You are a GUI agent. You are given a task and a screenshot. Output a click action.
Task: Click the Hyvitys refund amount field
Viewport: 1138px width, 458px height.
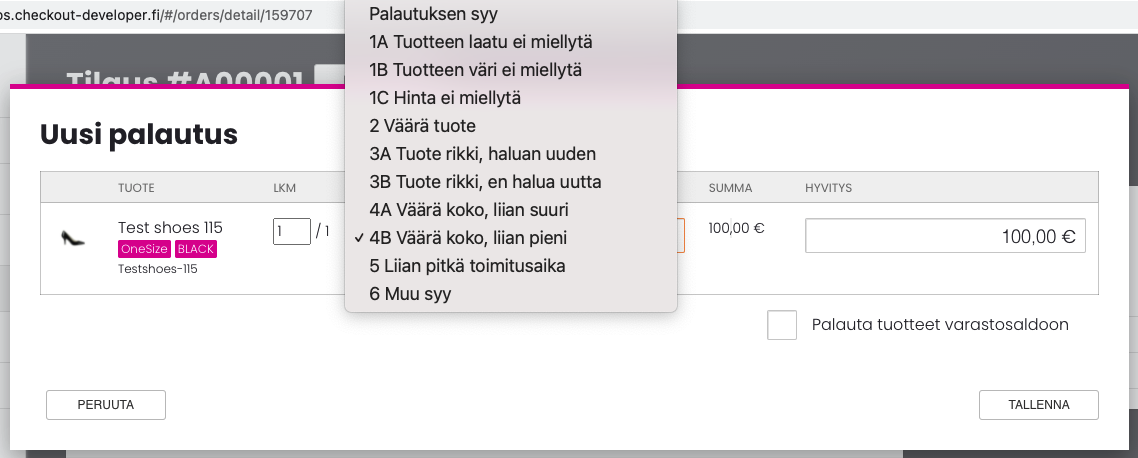[945, 236]
